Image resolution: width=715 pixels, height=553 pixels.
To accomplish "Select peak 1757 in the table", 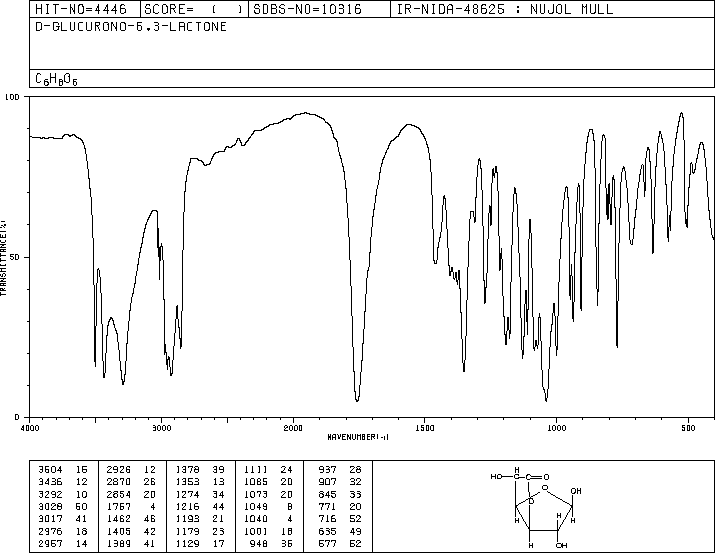I will click(x=119, y=506).
